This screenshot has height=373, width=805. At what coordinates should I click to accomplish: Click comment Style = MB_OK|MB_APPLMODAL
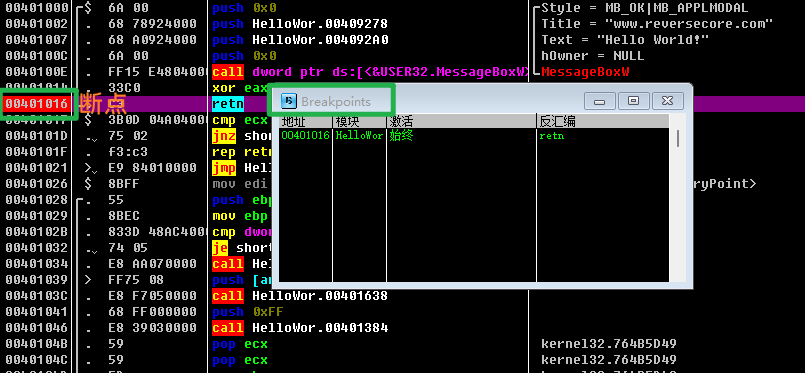[x=644, y=8]
